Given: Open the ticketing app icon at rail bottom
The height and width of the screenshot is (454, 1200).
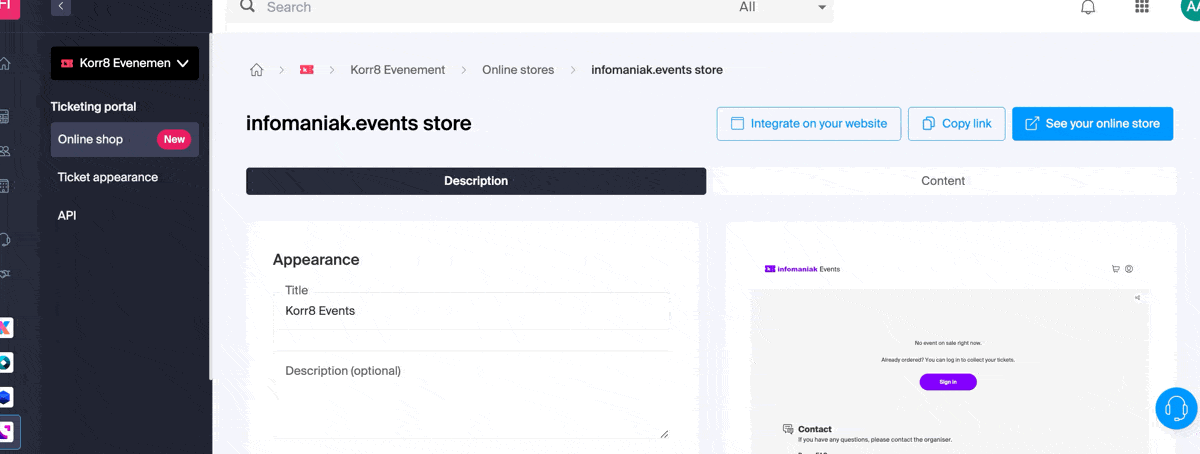Looking at the screenshot, I should pos(6,432).
